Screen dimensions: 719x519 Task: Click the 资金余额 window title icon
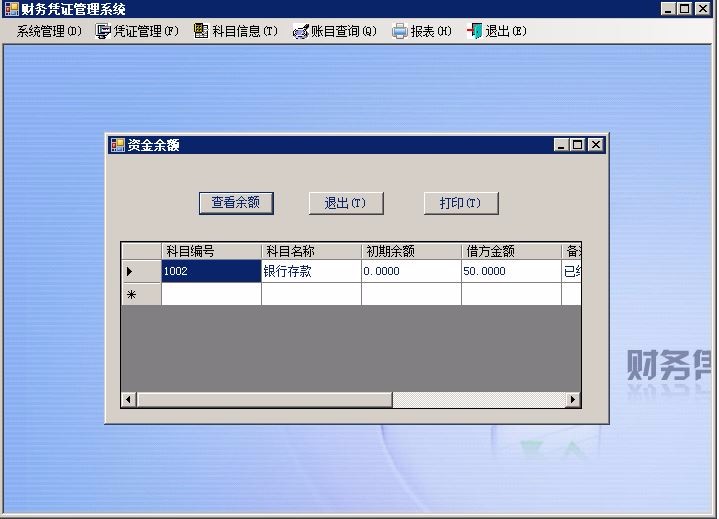pos(118,145)
